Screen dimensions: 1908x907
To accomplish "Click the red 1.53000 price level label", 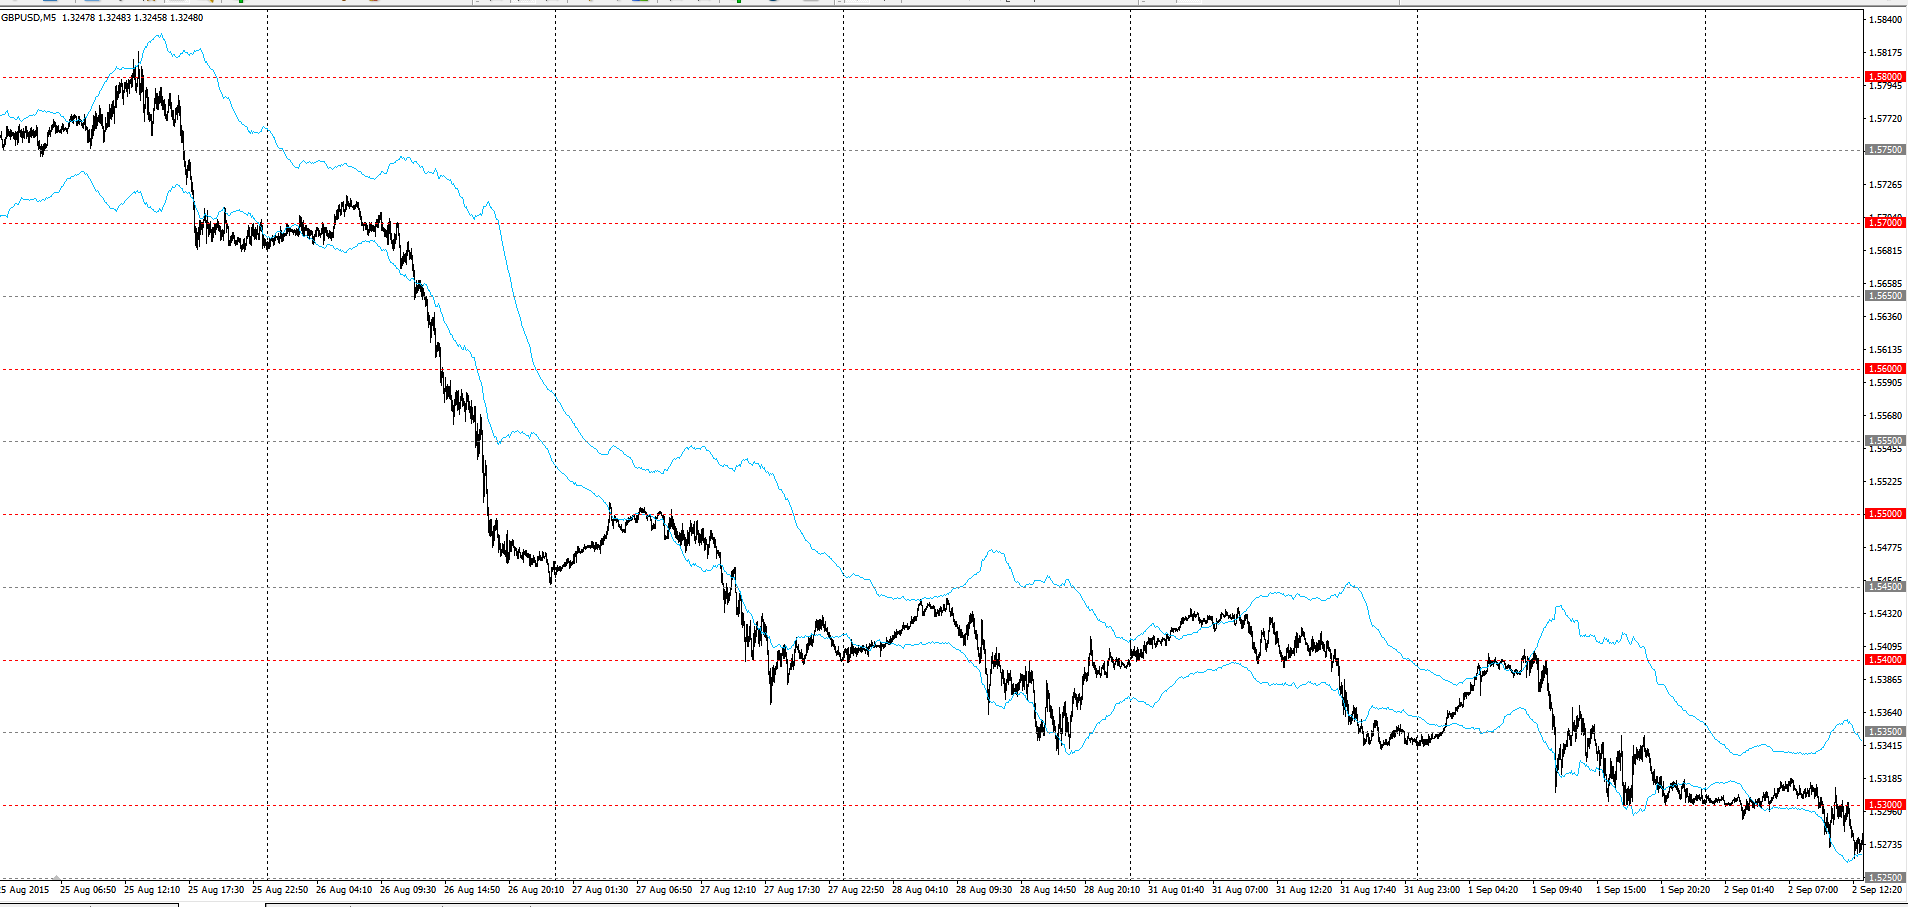I will pos(1885,805).
